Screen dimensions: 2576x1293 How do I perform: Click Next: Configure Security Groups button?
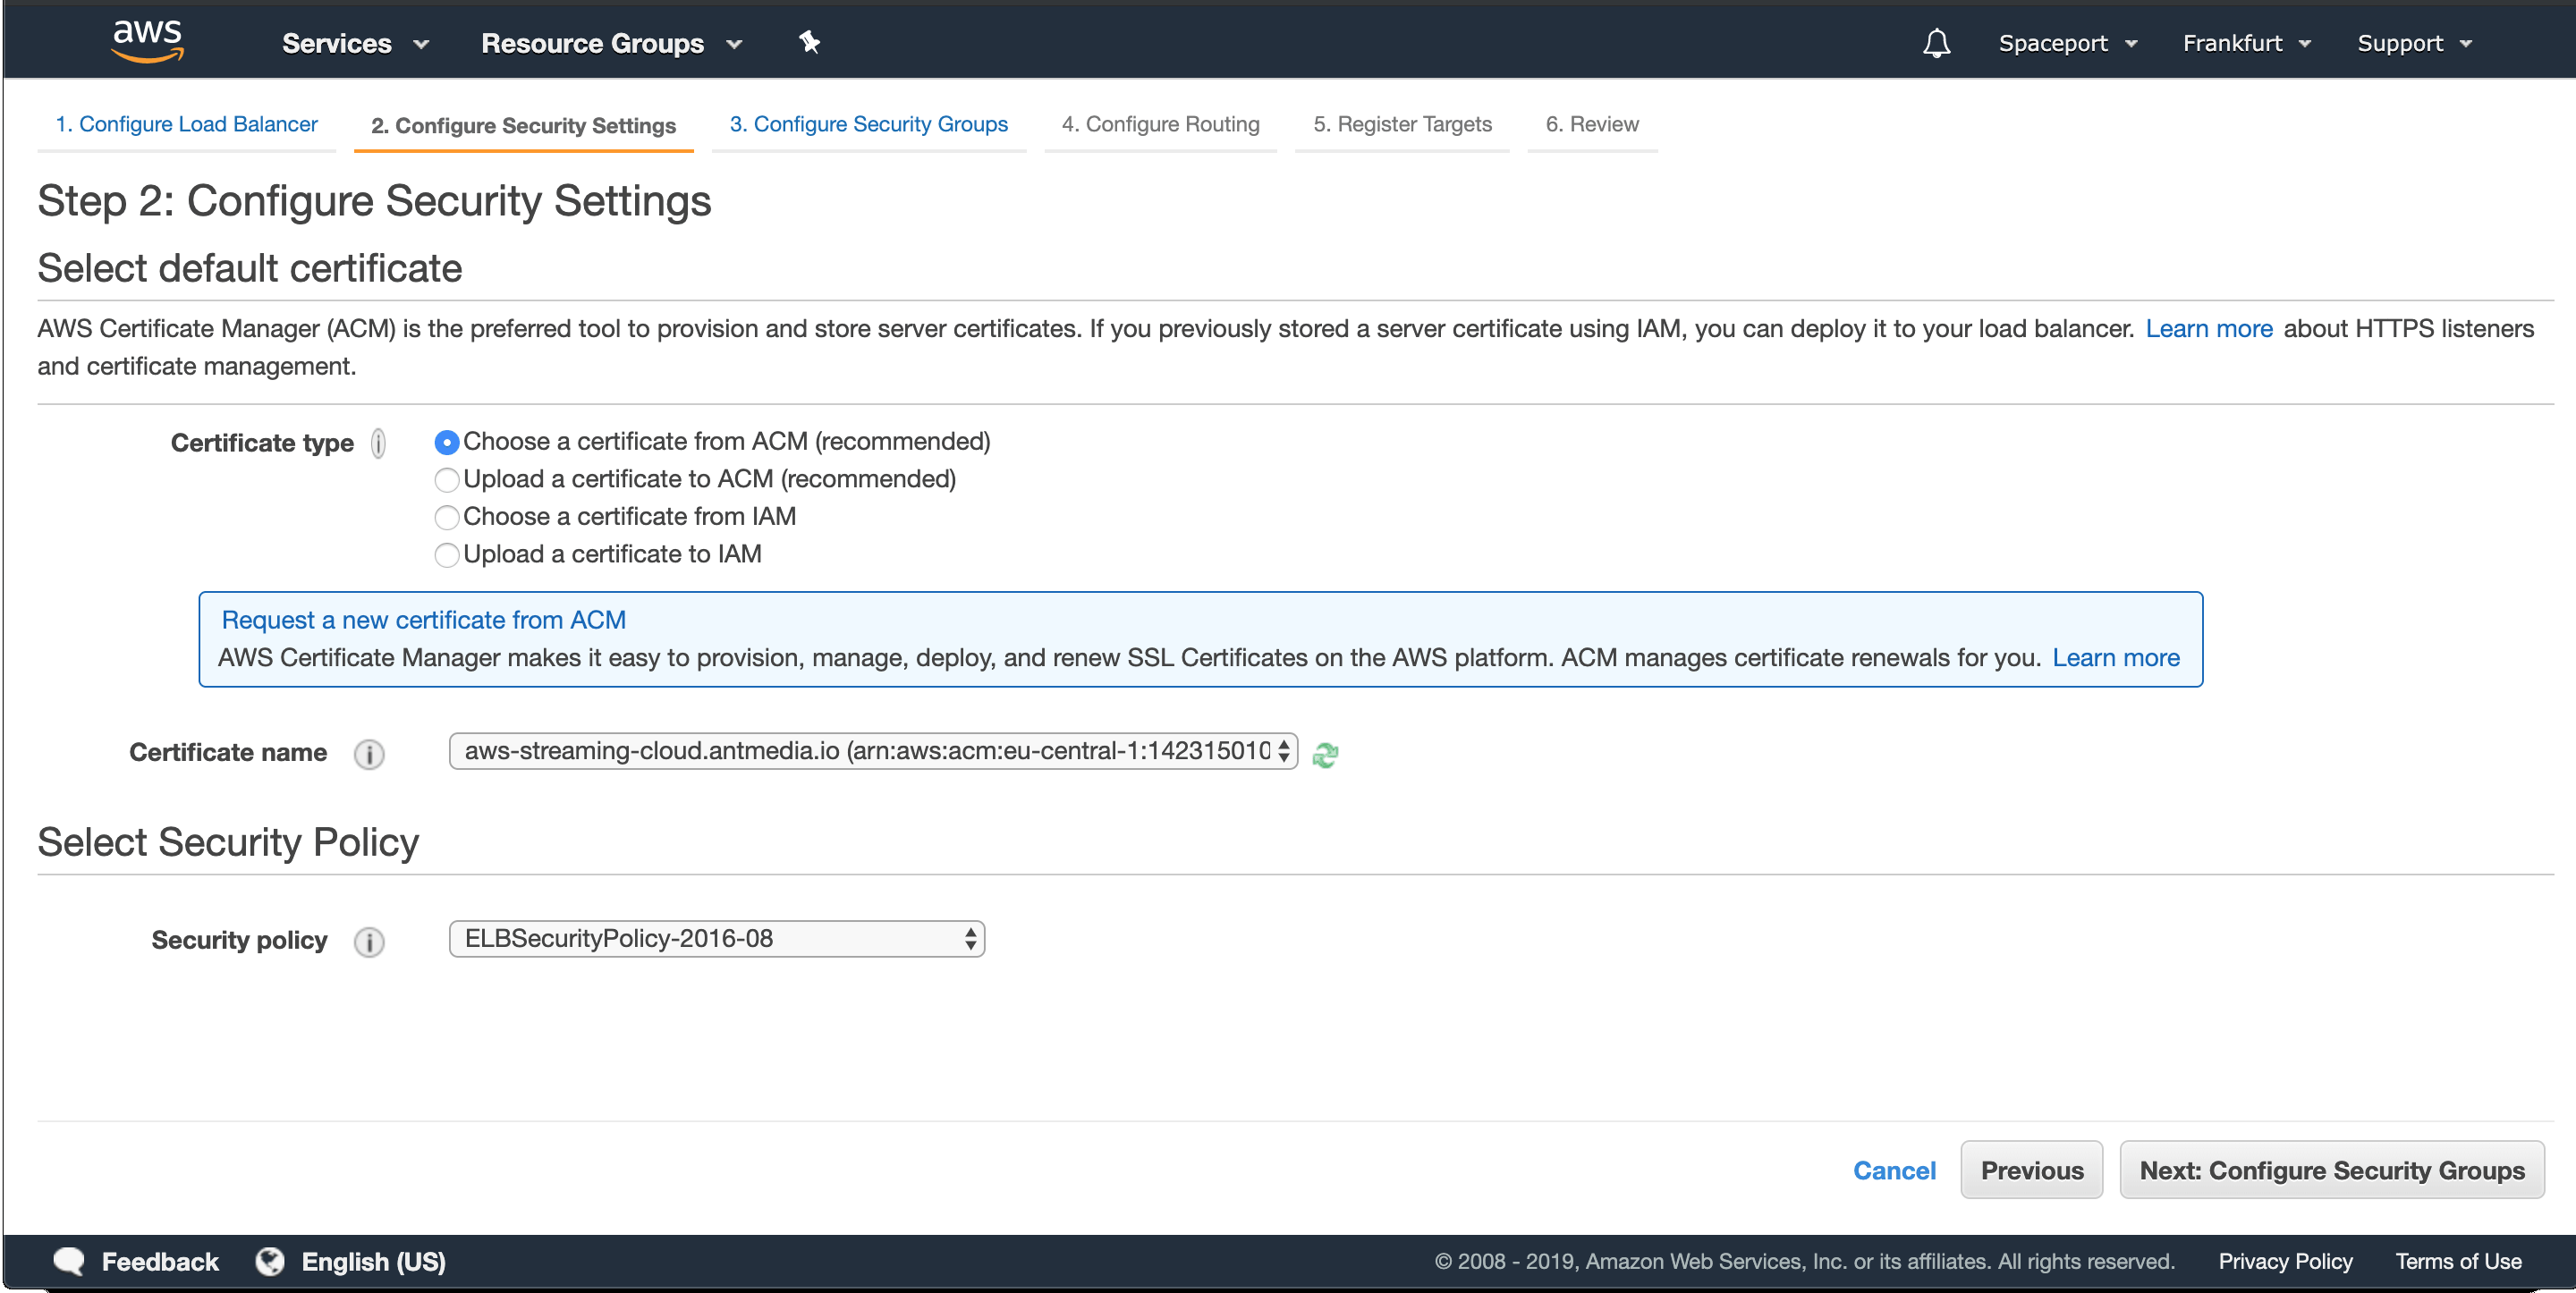point(2331,1170)
